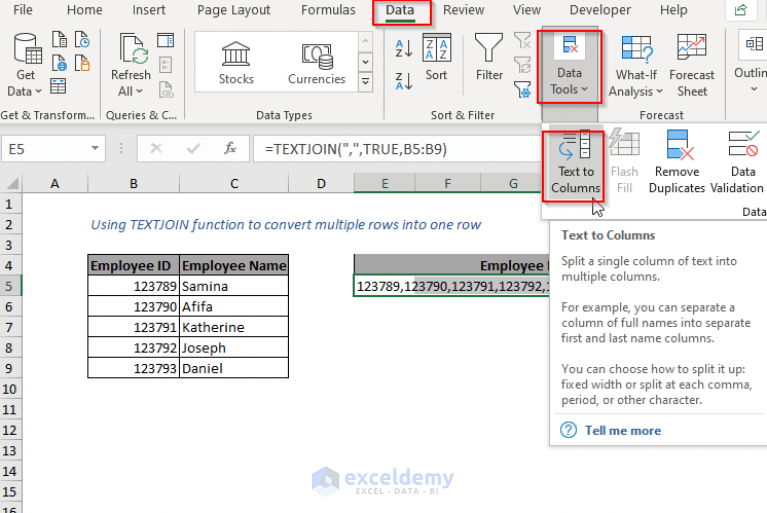Open Data Validation
767x513 pixels.
738,162
